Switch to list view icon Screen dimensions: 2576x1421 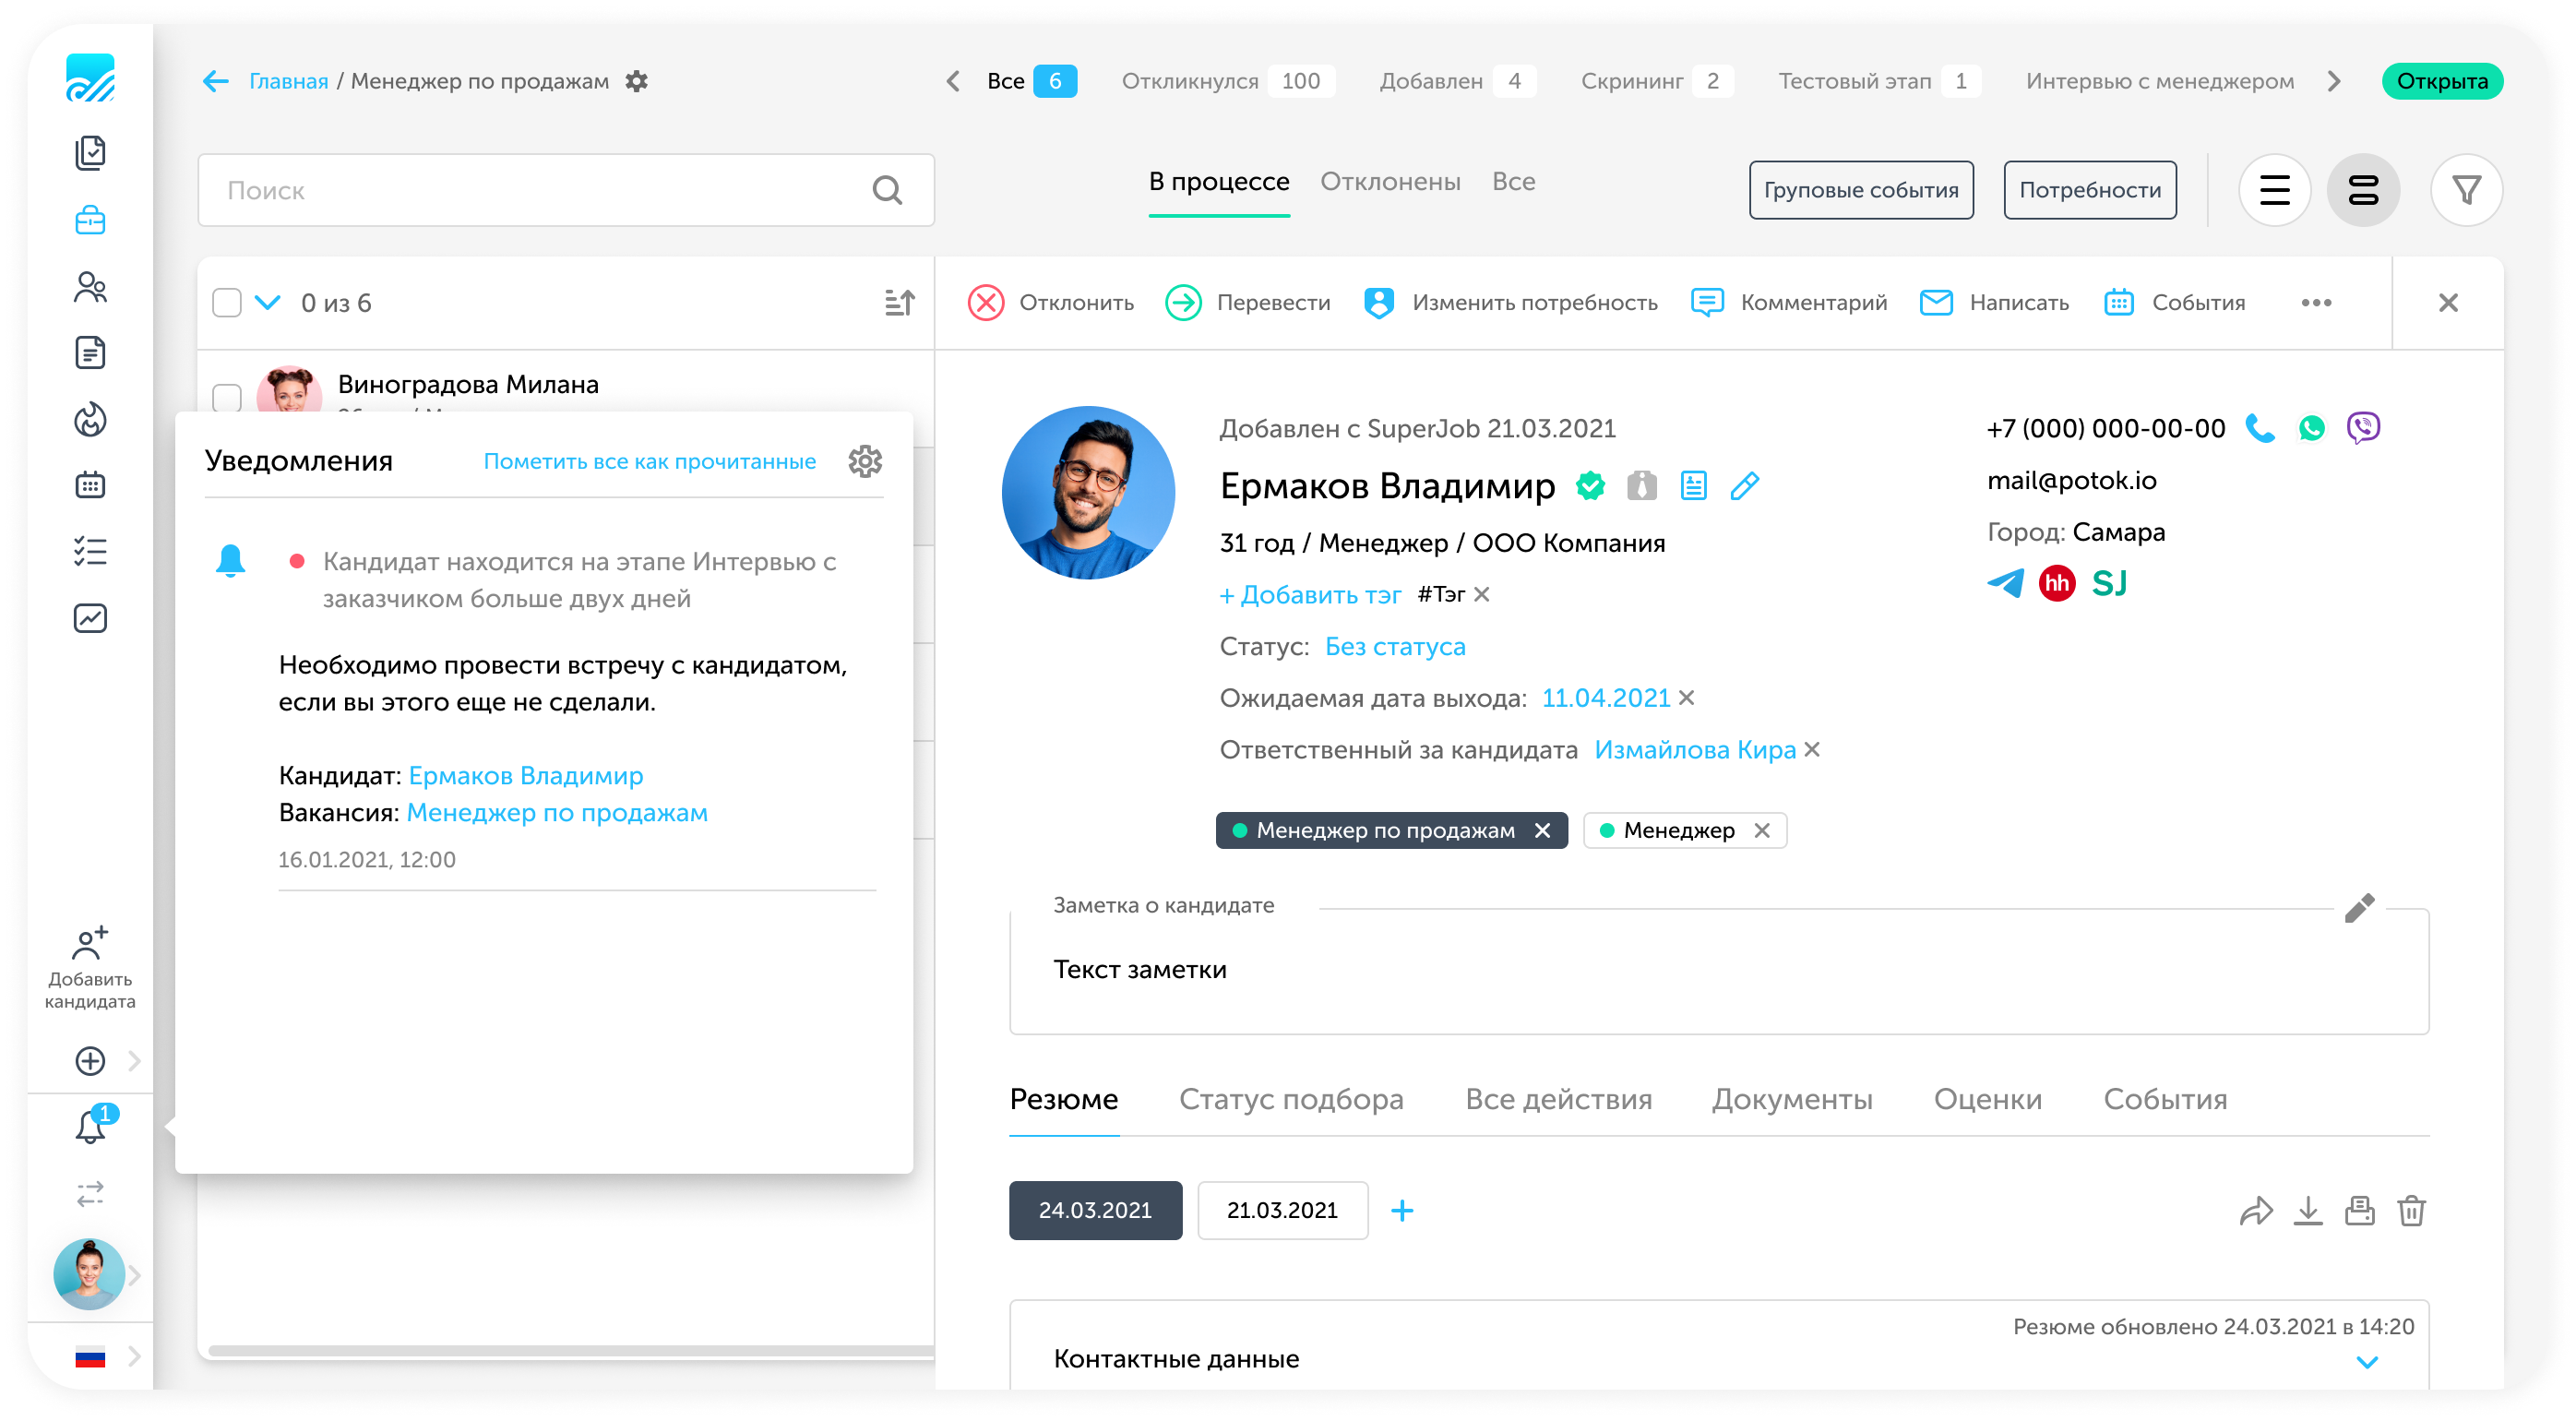[x=2274, y=190]
